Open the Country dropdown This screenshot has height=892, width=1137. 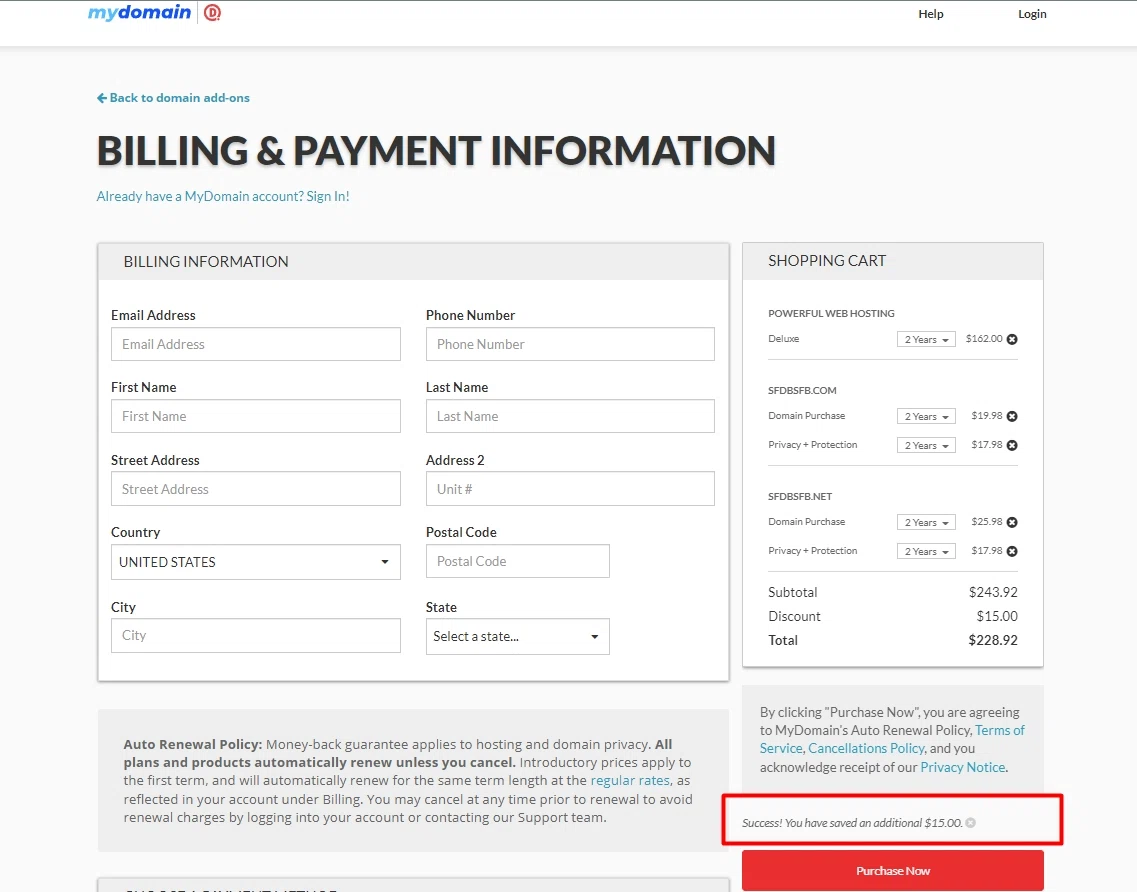click(x=255, y=562)
